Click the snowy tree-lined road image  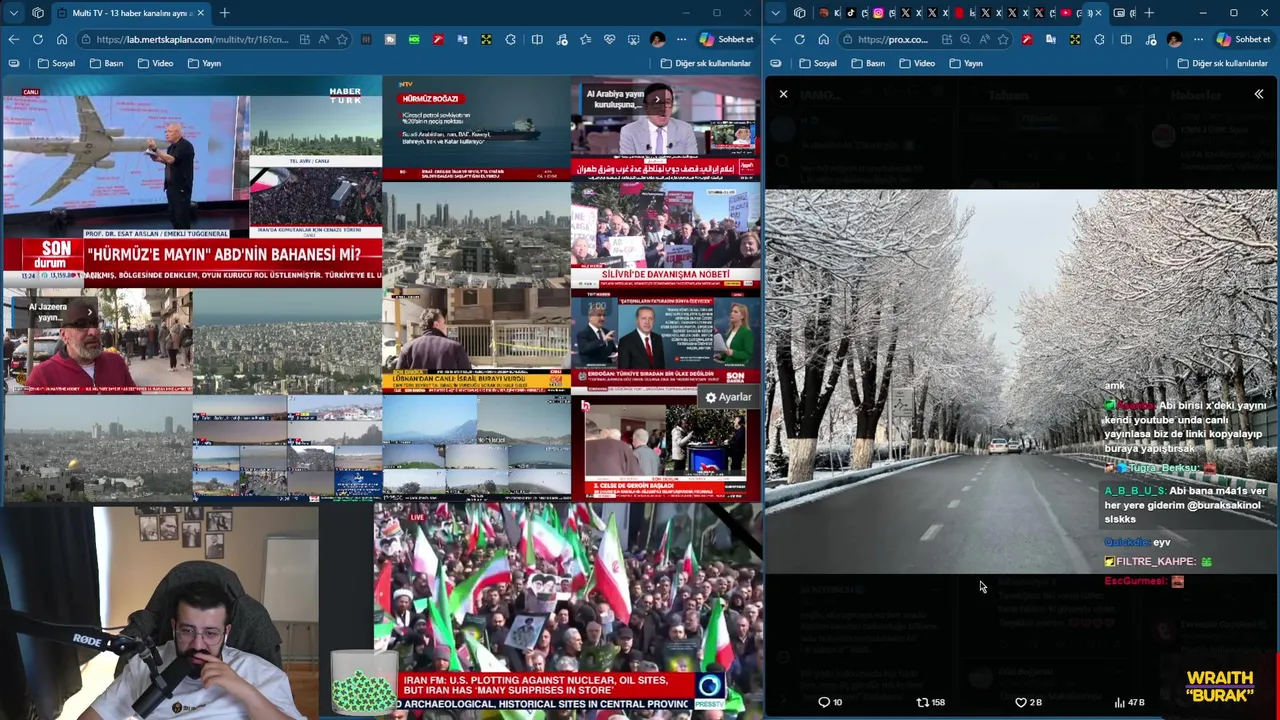click(x=1020, y=380)
